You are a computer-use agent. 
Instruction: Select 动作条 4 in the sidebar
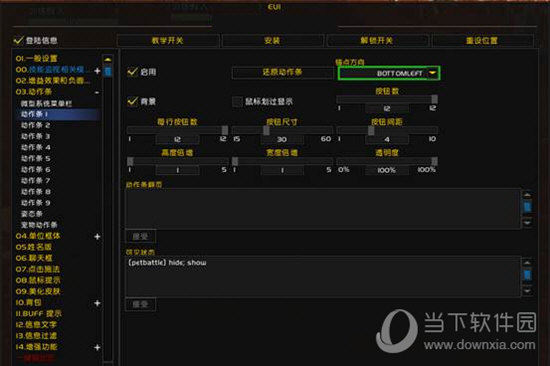click(x=35, y=147)
